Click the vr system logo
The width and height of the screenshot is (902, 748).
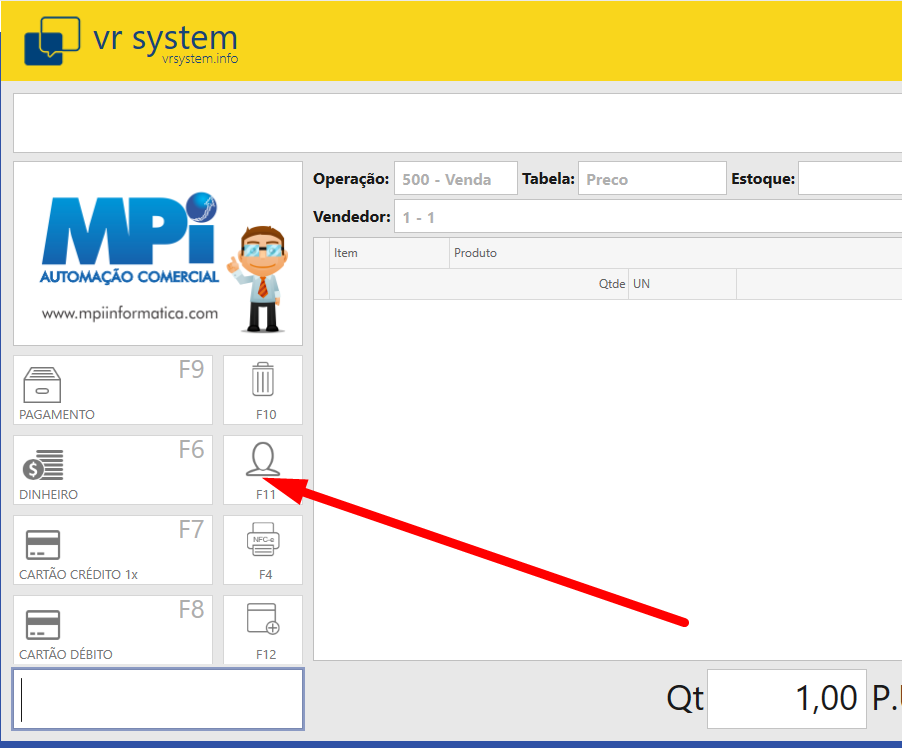click(x=131, y=41)
